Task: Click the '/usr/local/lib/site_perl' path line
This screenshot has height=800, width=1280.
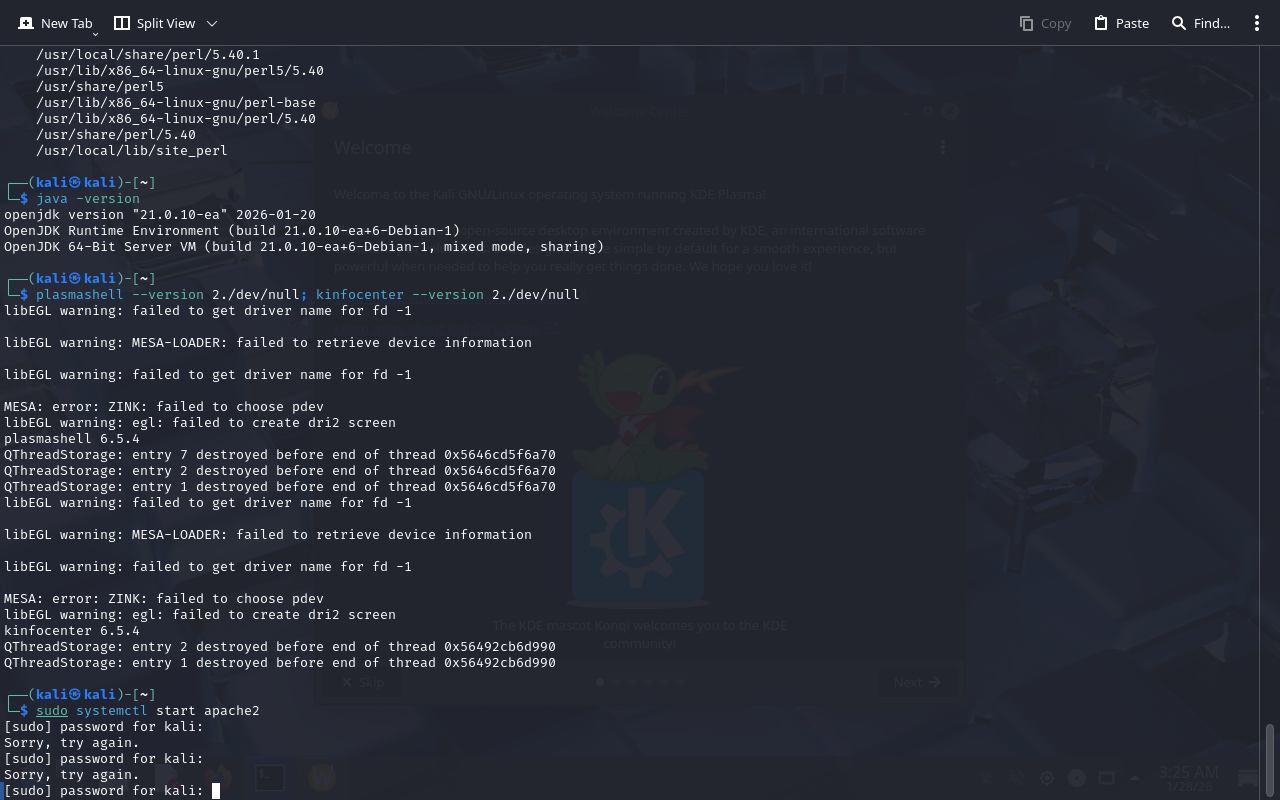Action: click(132, 151)
